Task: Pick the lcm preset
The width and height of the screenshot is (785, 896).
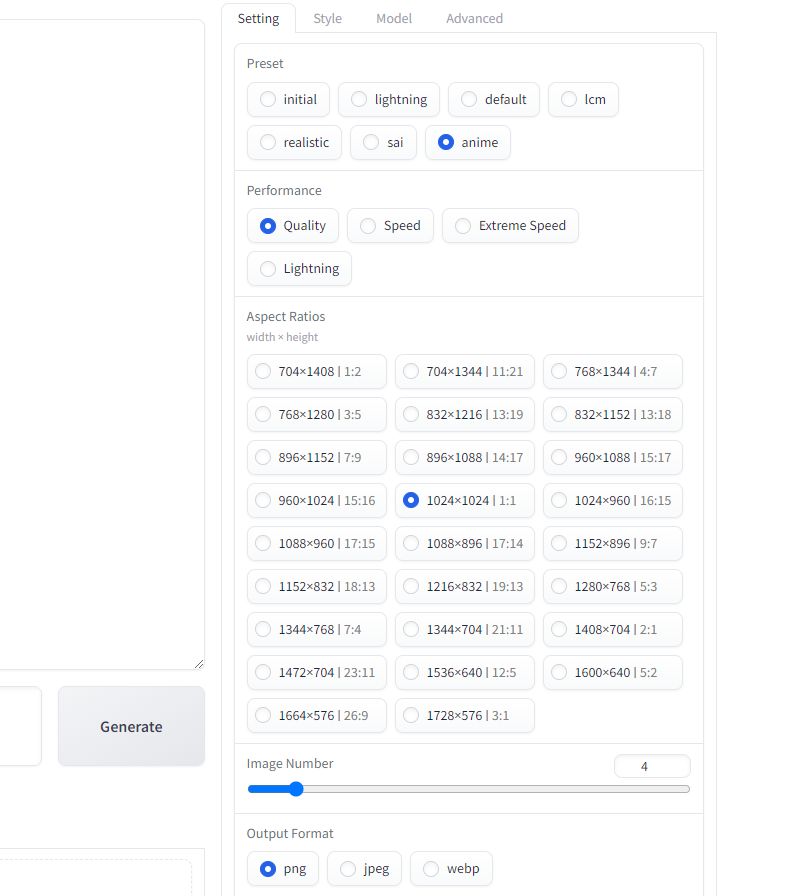Action: click(583, 99)
